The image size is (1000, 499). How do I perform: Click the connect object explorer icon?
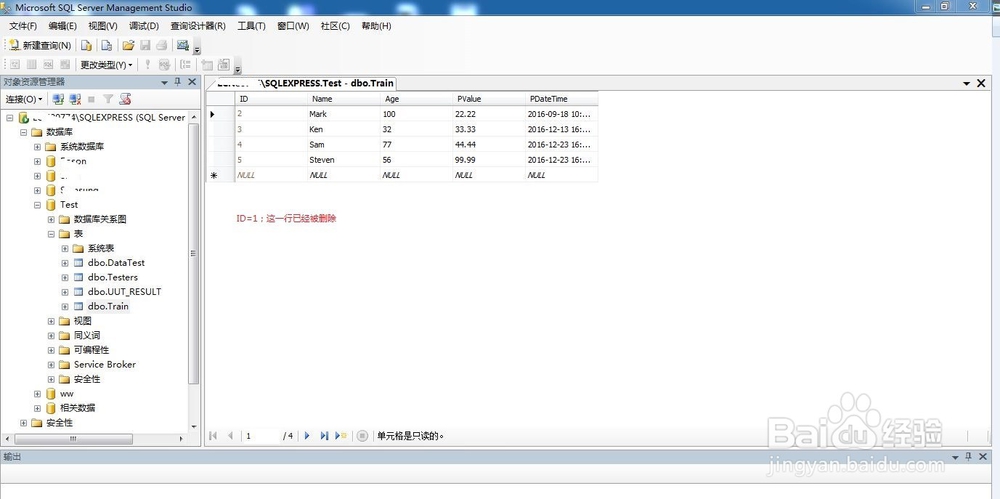58,99
